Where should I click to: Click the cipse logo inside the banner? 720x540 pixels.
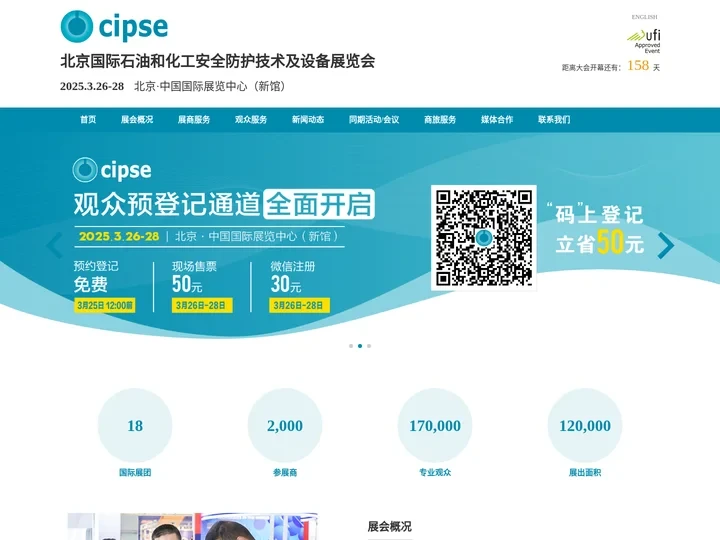[112, 170]
